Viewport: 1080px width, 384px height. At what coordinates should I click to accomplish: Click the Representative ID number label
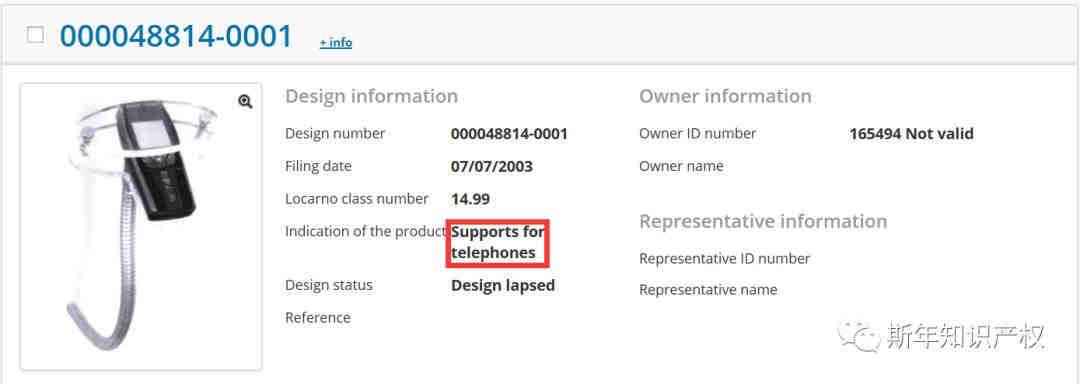click(x=725, y=259)
